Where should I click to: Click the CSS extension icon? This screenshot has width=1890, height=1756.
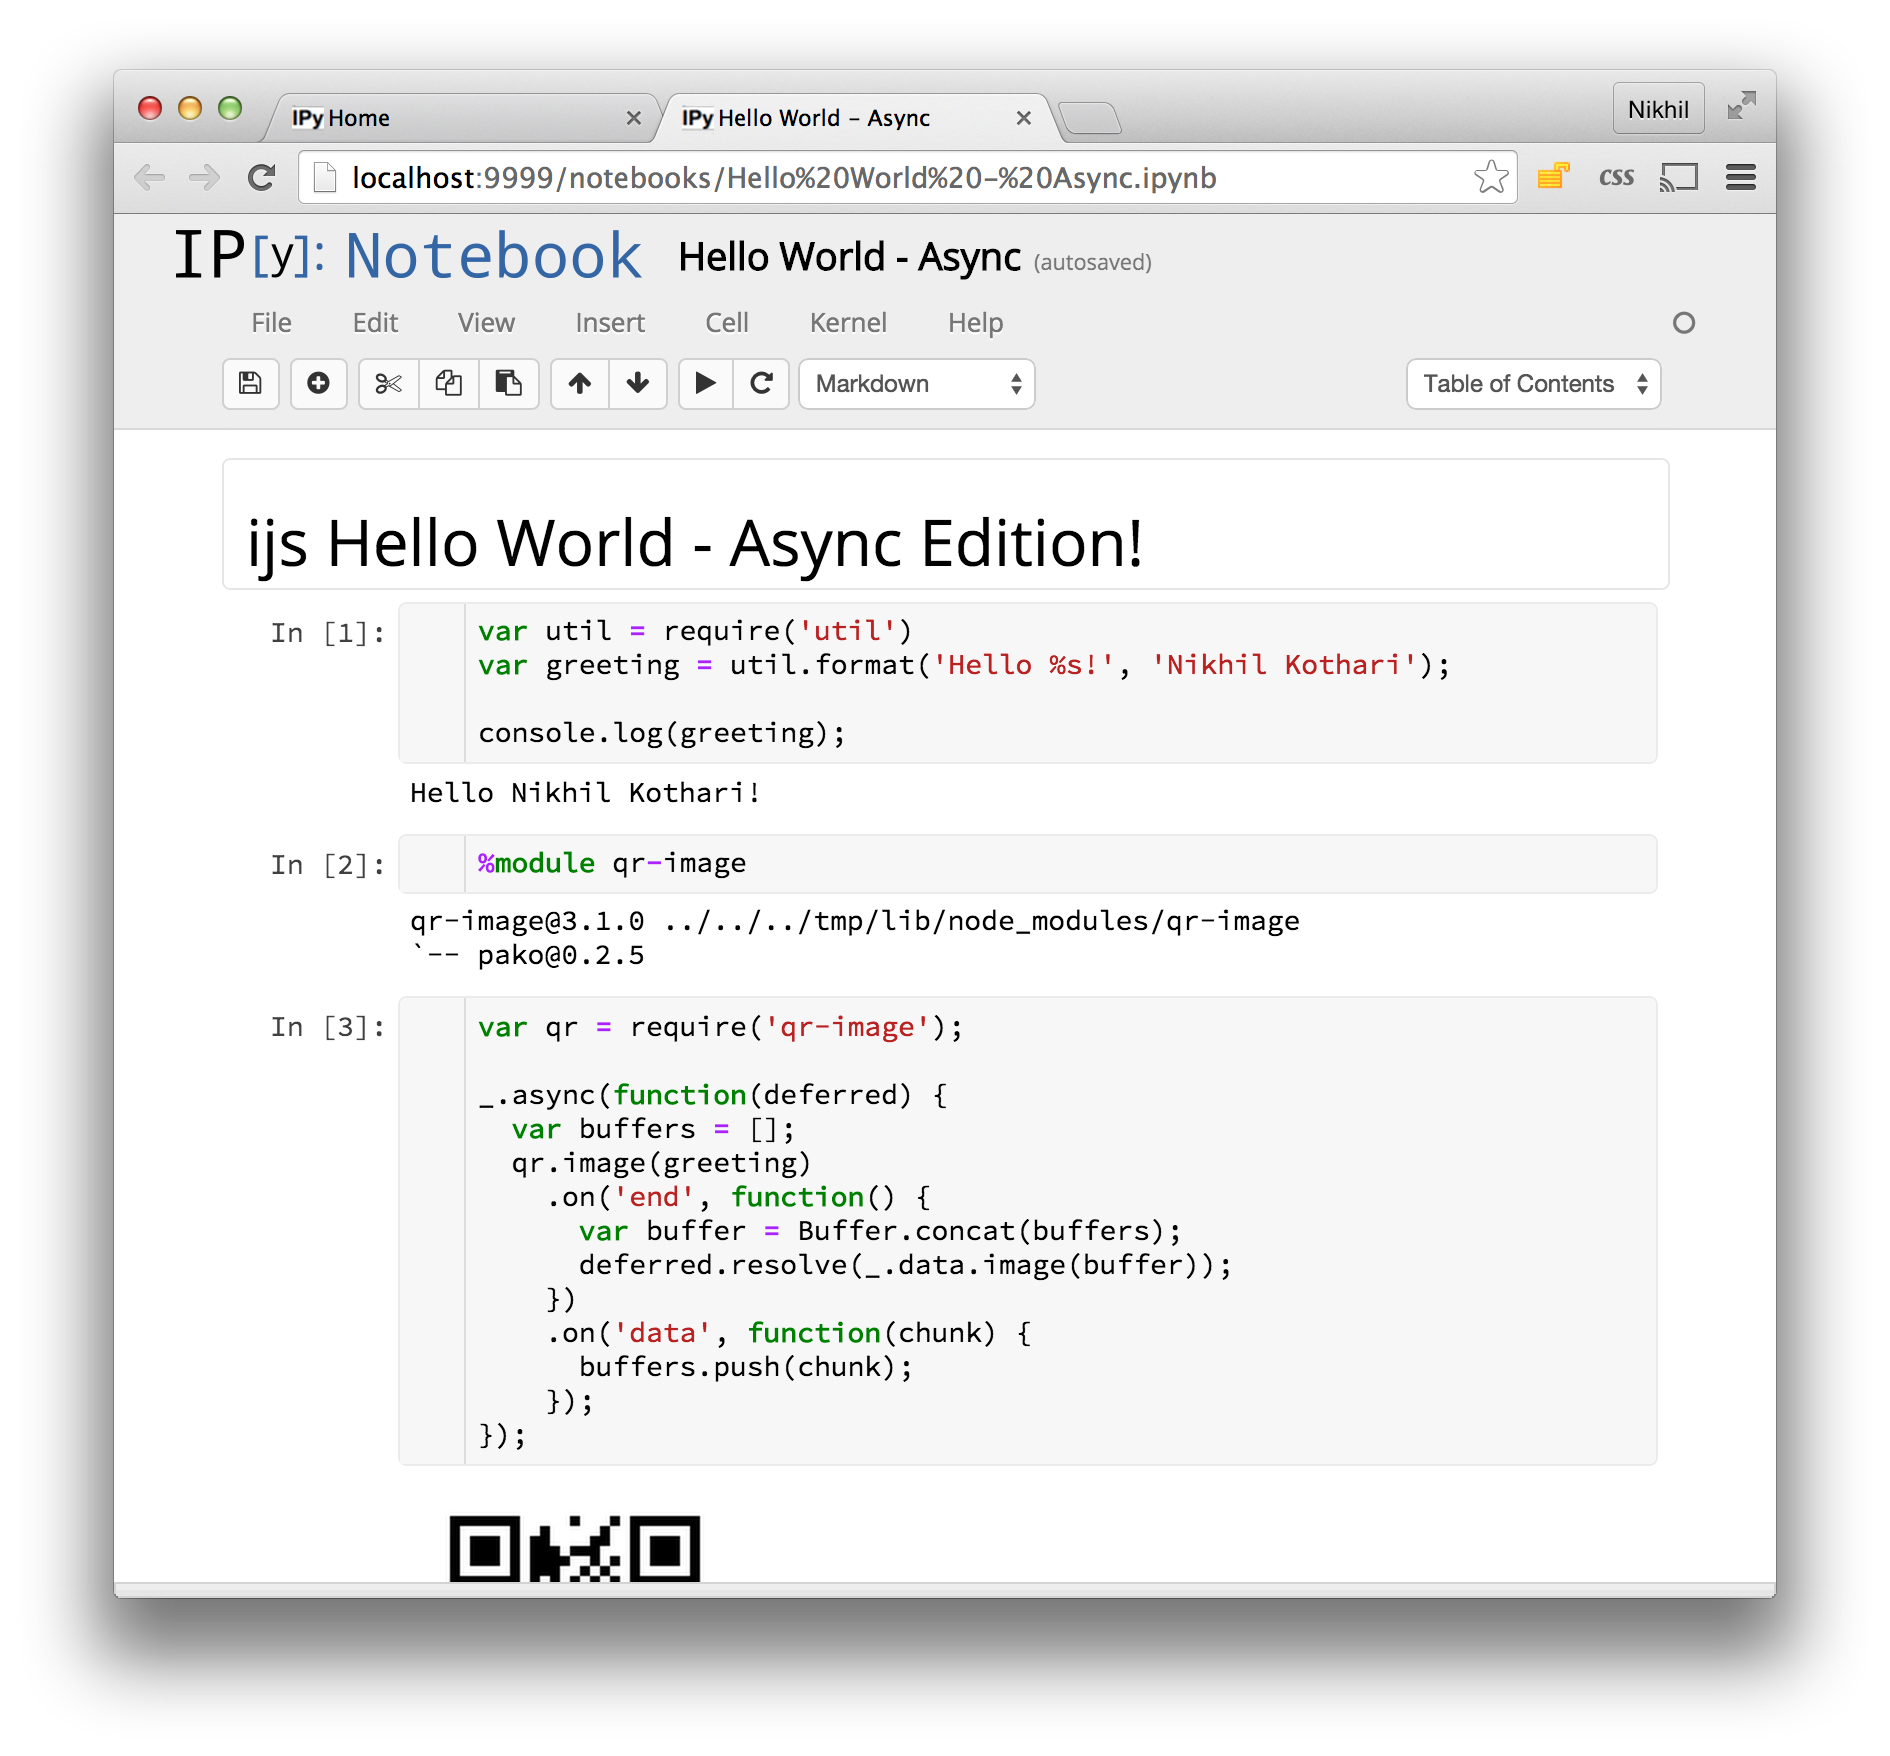point(1616,178)
